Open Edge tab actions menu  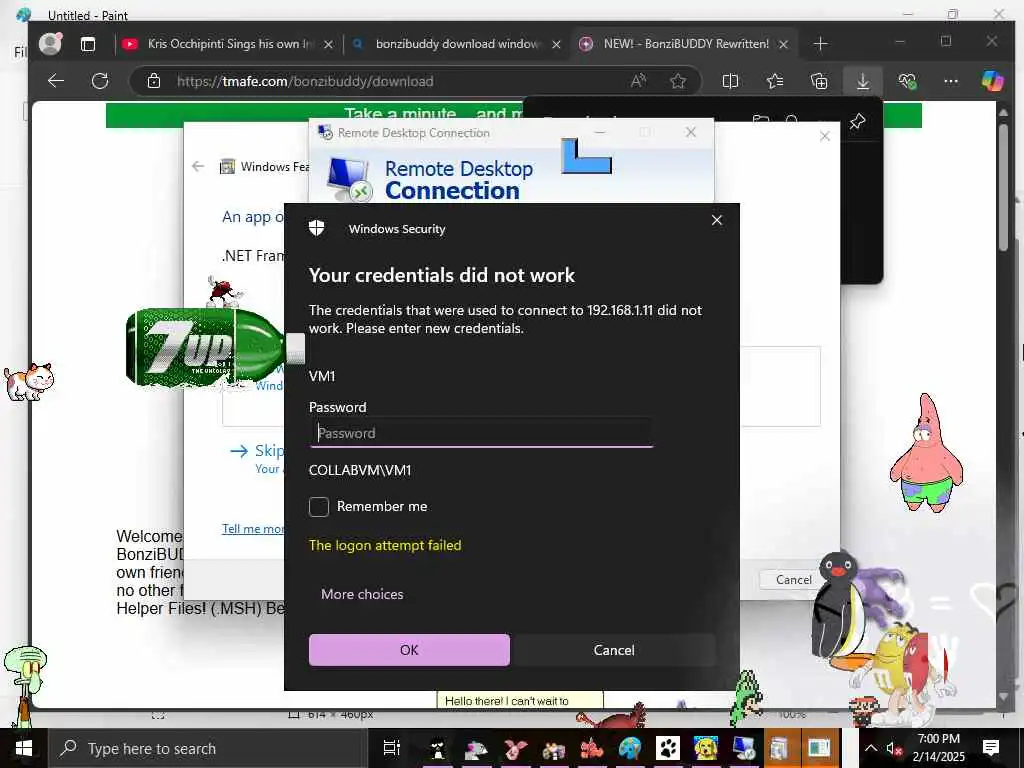[x=88, y=44]
